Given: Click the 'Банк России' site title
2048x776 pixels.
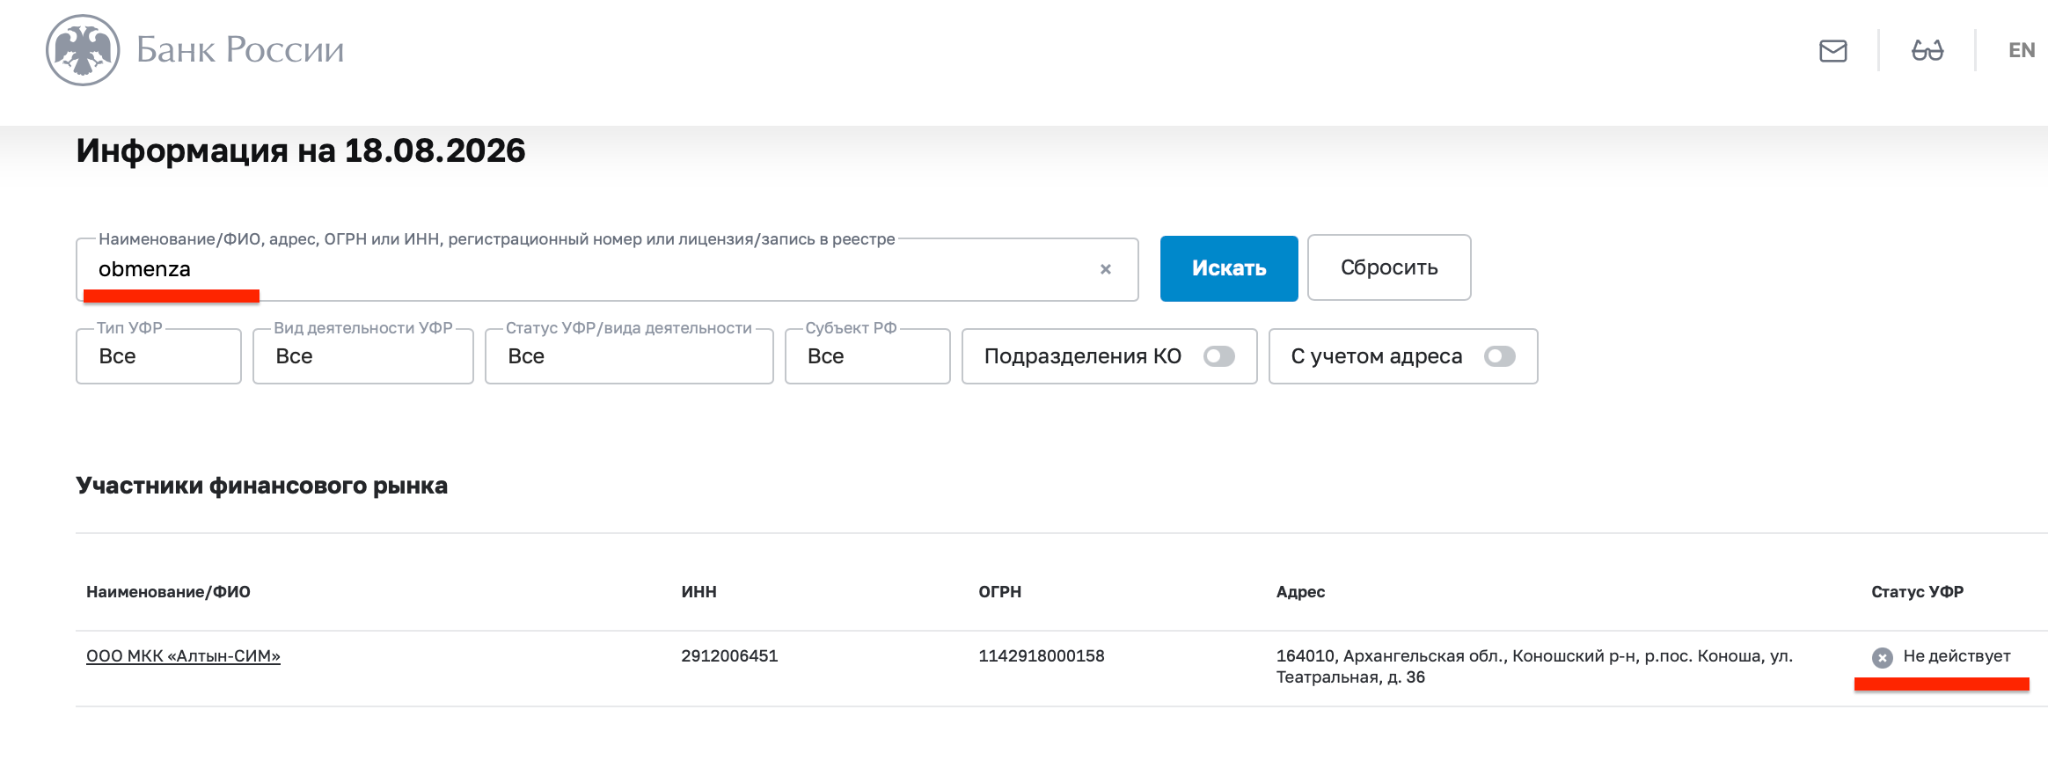Looking at the screenshot, I should pos(240,49).
